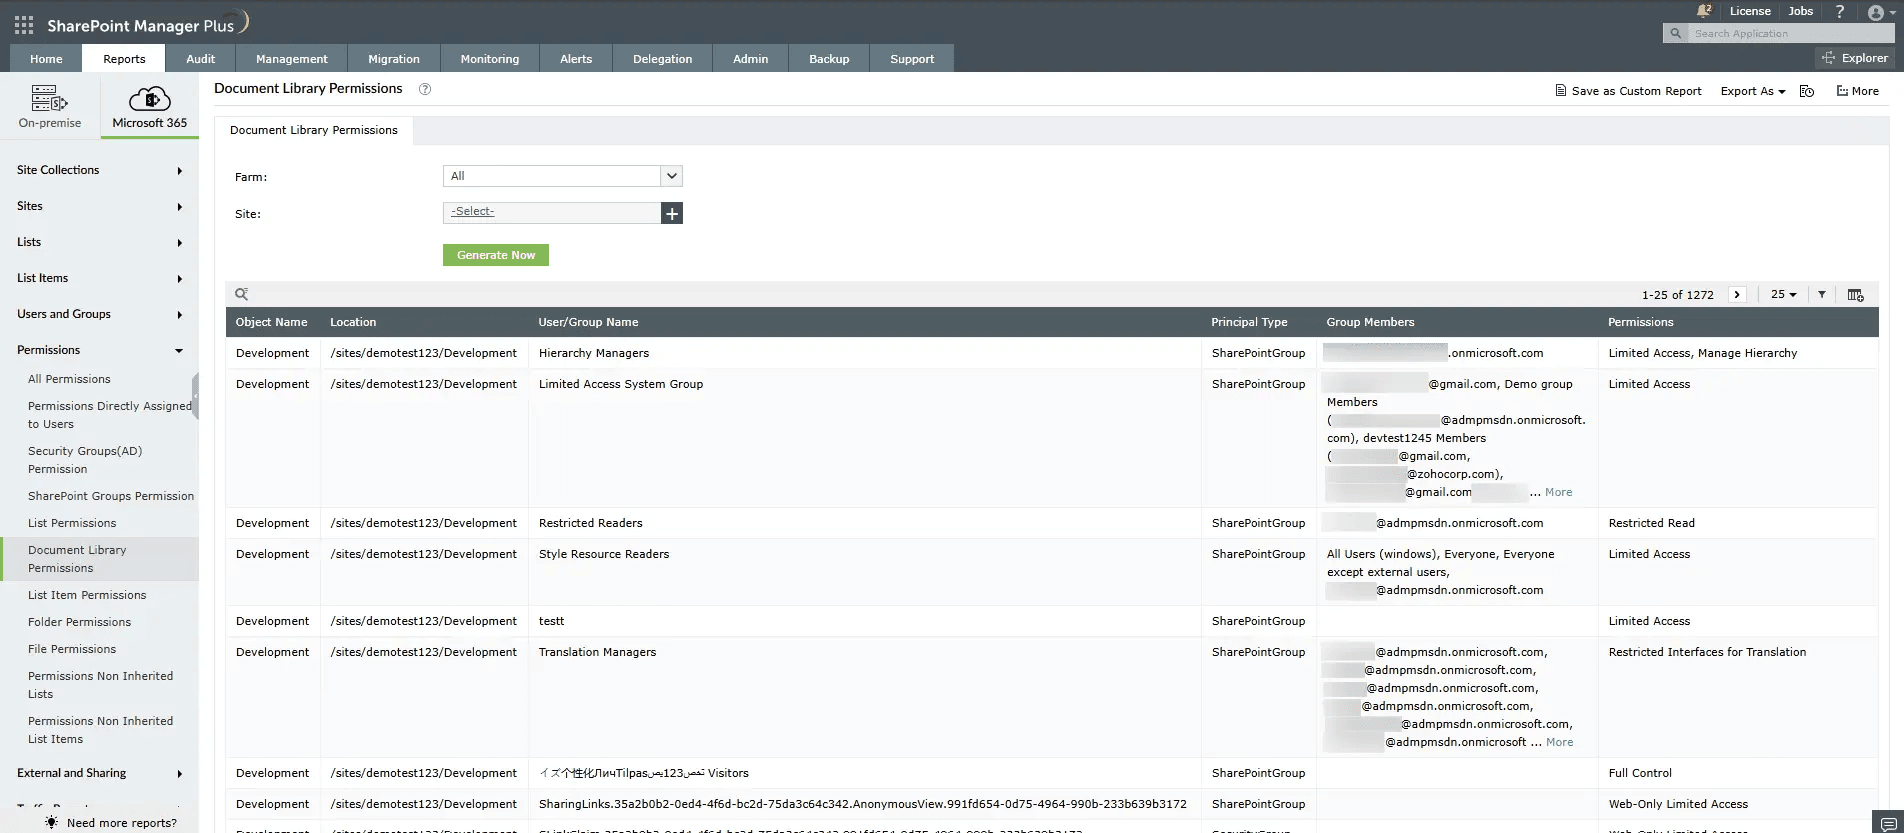Screen dimensions: 1904x833
Task: Open the add/remove columns icon
Action: pos(1856,295)
